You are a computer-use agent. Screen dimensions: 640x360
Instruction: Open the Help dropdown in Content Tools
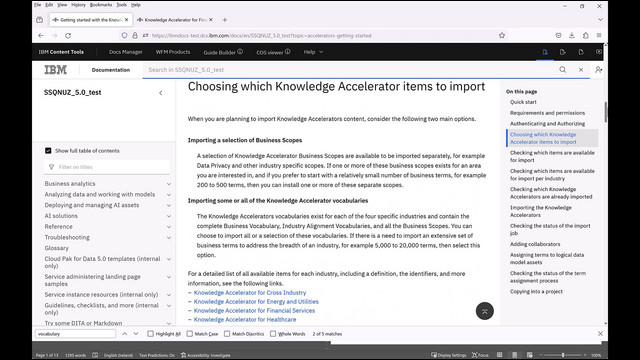(x=313, y=52)
